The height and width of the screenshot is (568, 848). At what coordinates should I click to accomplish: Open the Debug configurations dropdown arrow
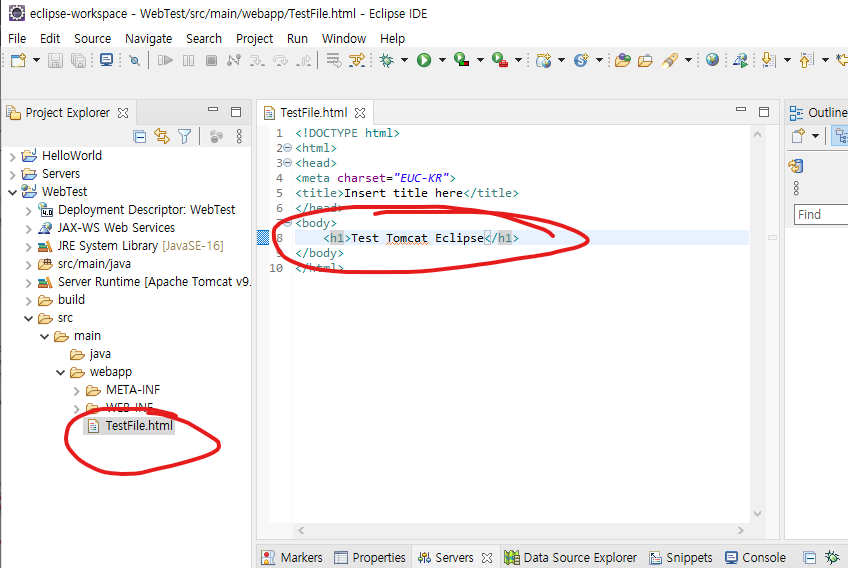[404, 60]
